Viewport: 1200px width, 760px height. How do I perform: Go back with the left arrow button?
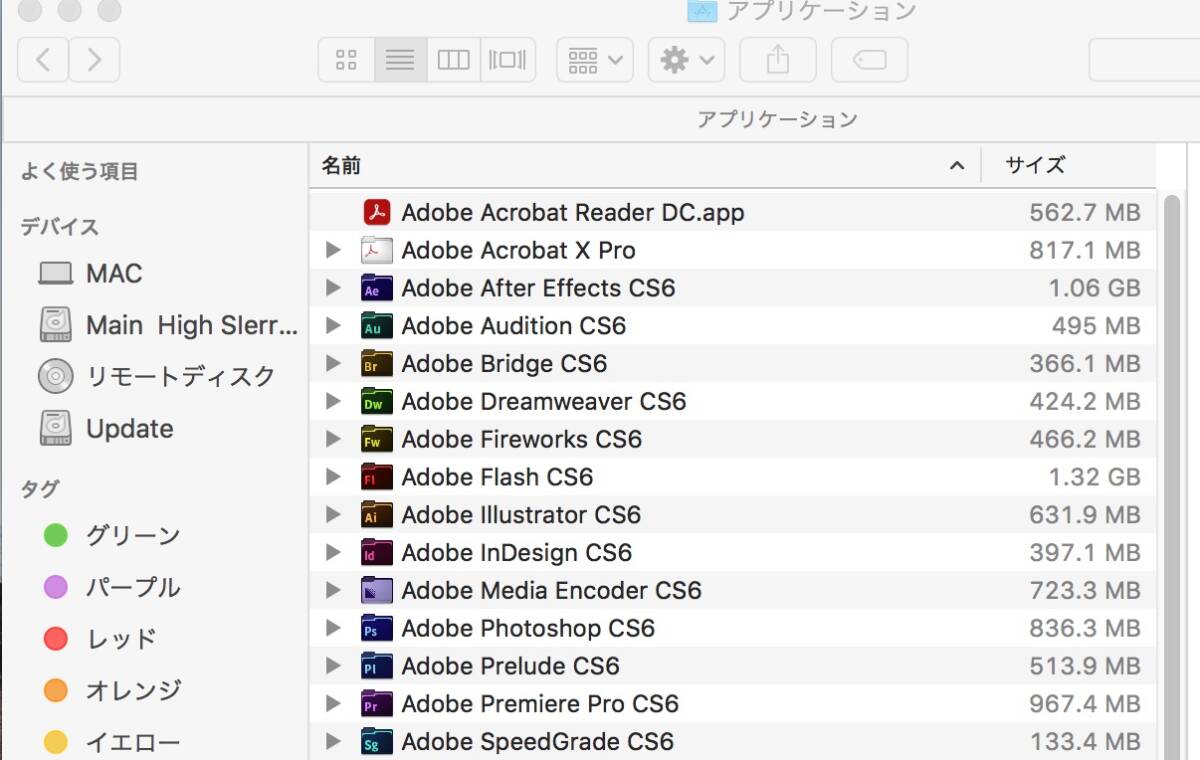pyautogui.click(x=43, y=60)
